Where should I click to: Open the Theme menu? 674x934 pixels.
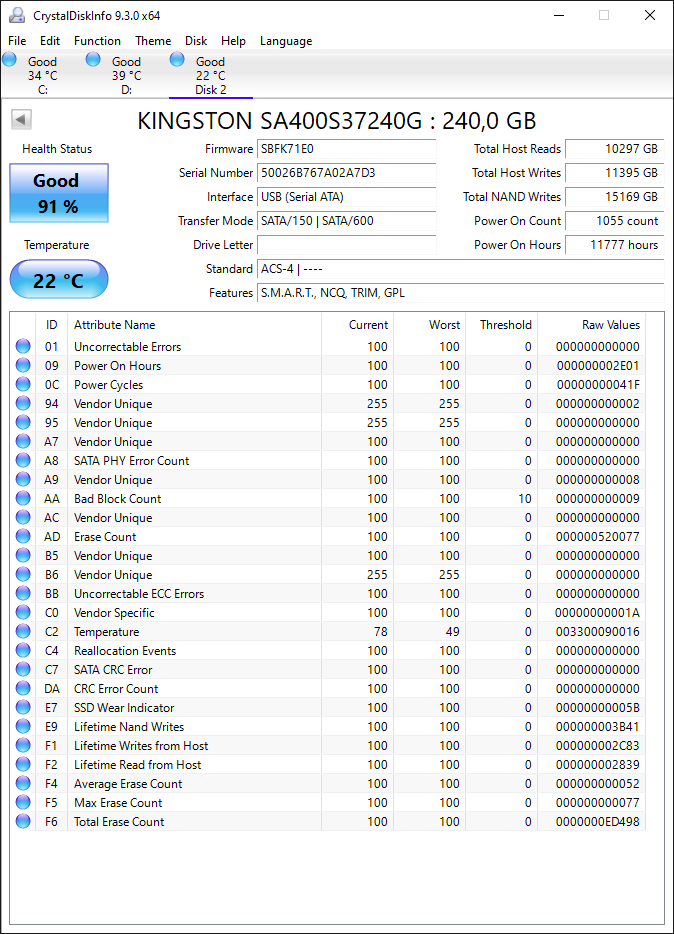[153, 41]
